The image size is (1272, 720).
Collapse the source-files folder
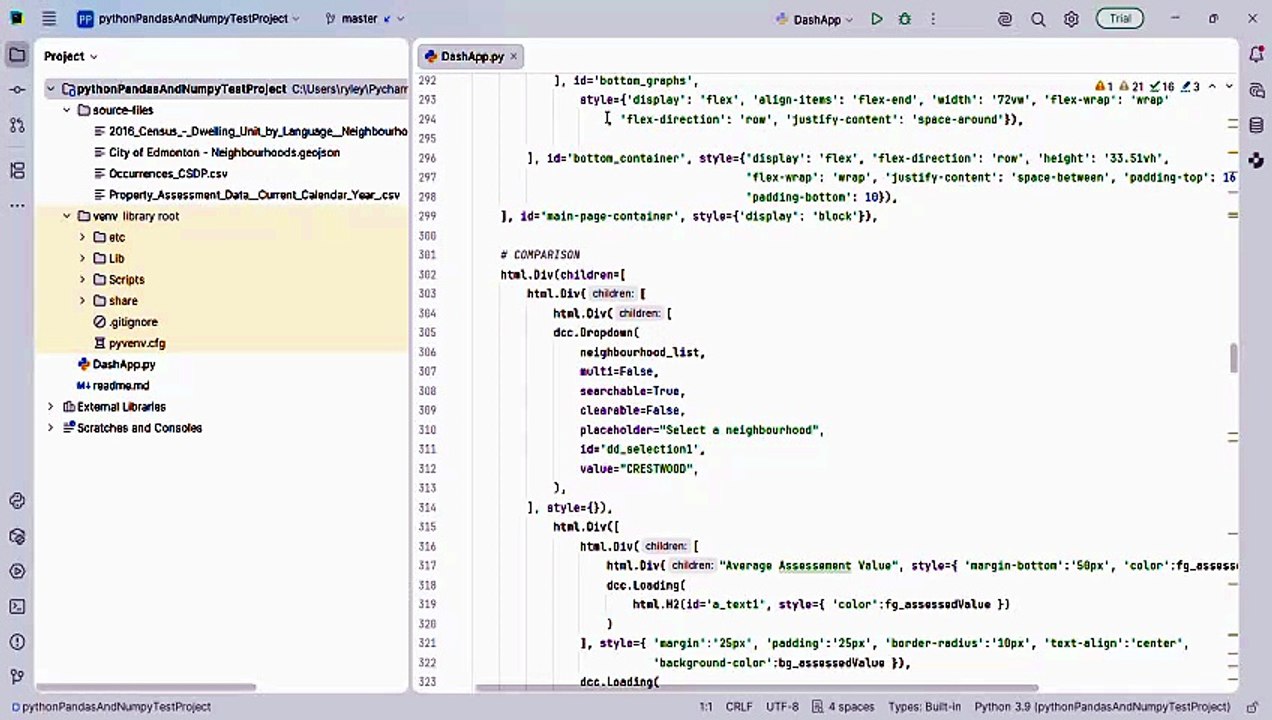(66, 110)
